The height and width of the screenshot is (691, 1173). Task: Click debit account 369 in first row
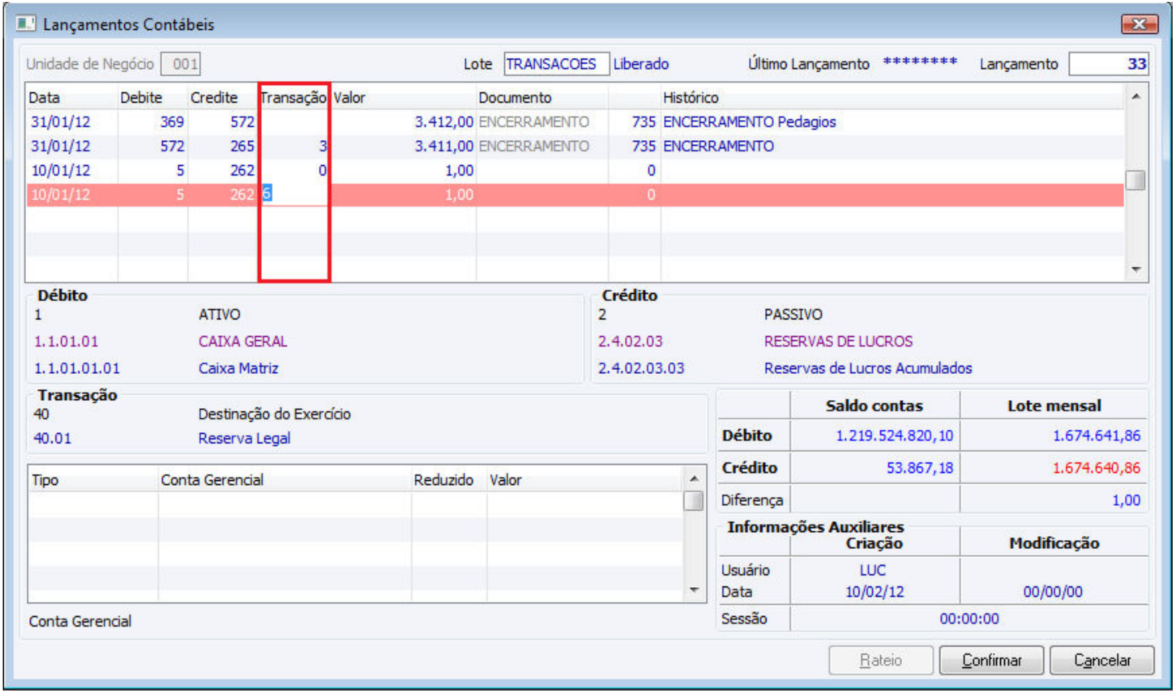pyautogui.click(x=172, y=122)
